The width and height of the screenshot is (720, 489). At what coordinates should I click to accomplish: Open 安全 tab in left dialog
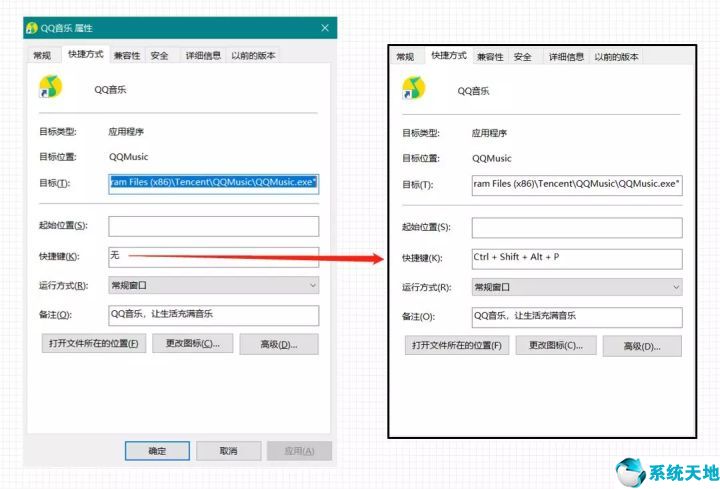(159, 56)
